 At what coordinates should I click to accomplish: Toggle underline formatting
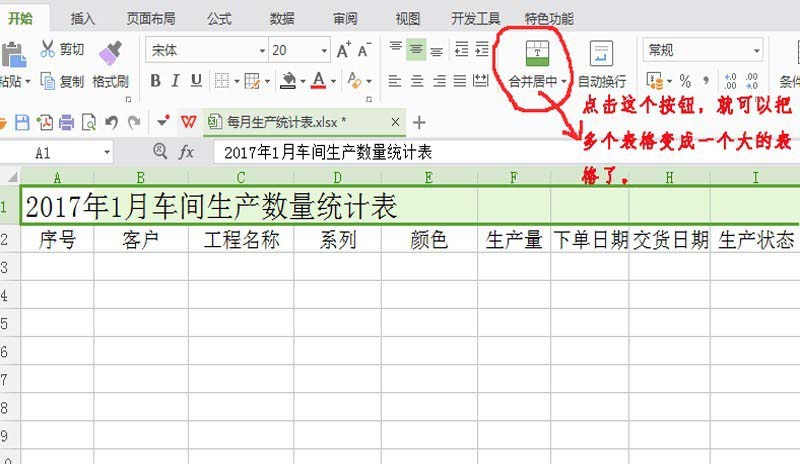tap(196, 81)
